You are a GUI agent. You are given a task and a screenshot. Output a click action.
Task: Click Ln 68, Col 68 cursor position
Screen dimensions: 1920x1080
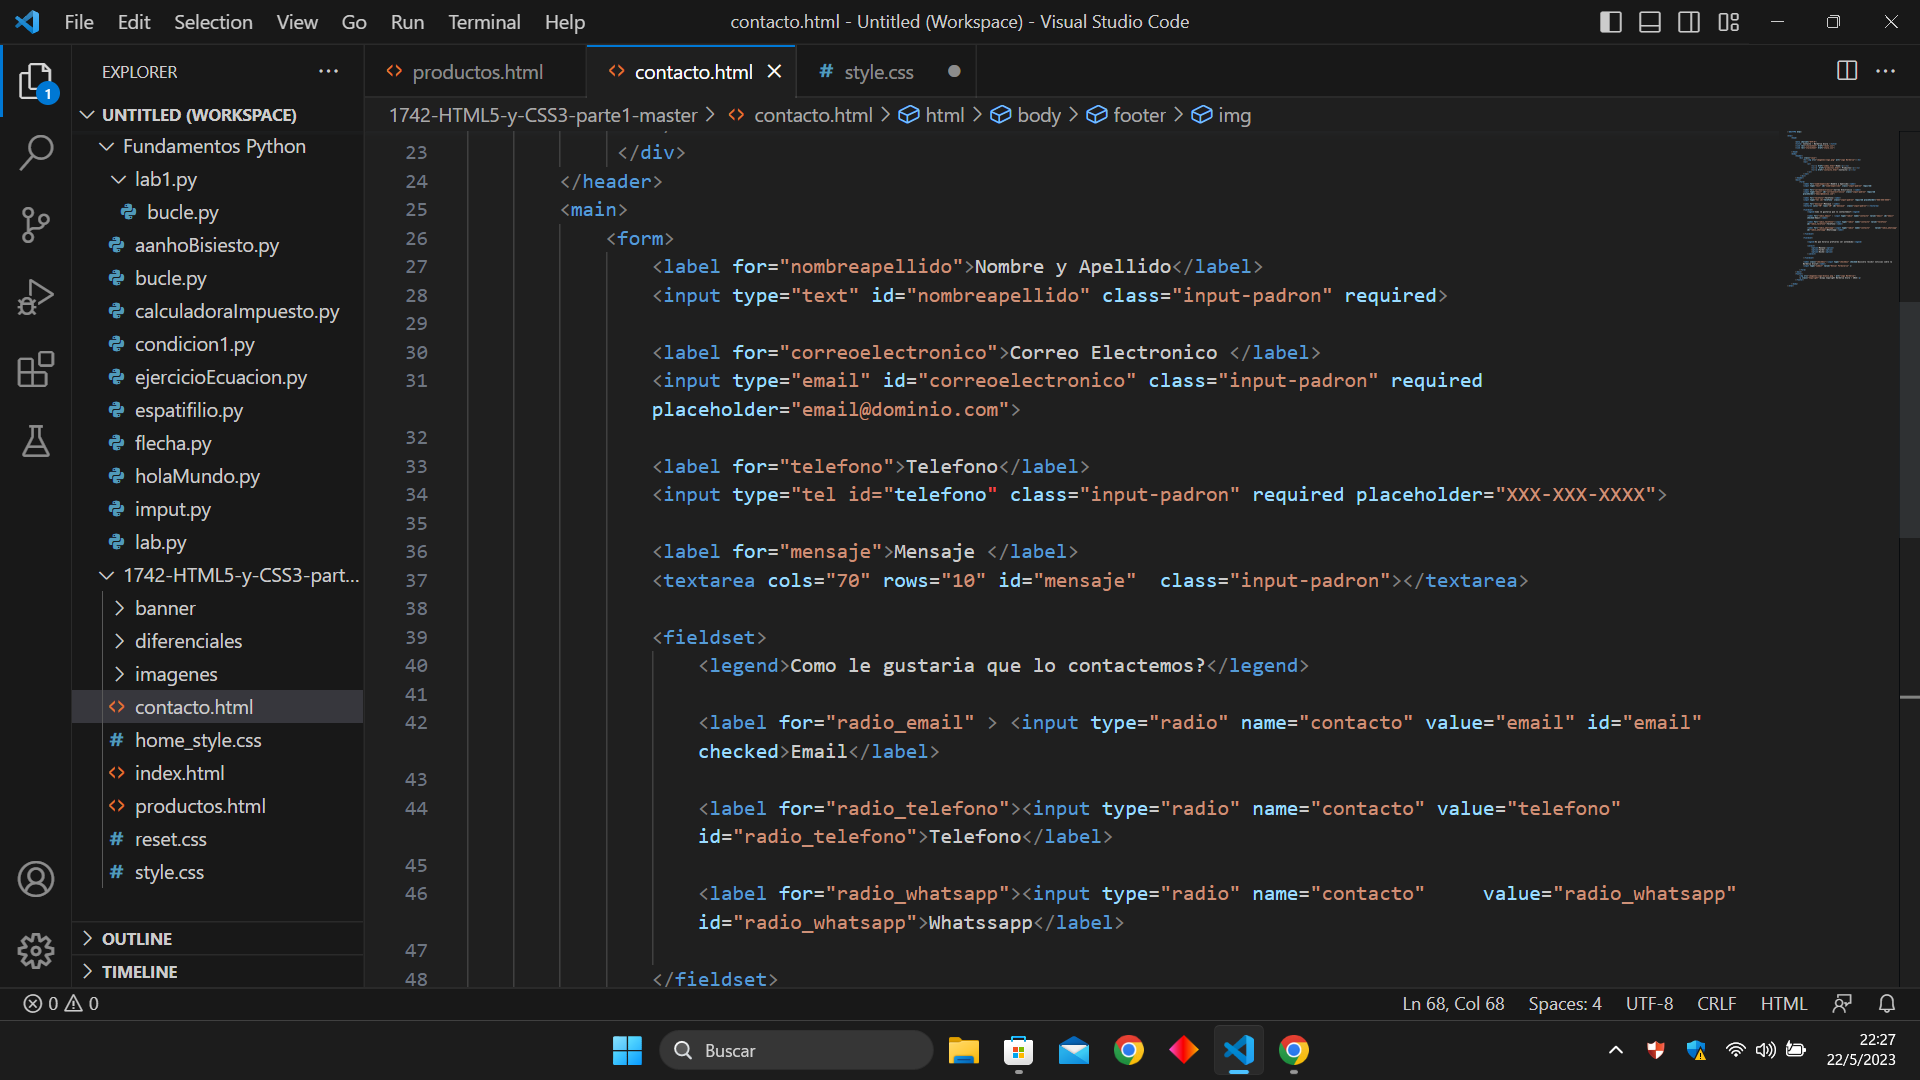point(1453,1003)
